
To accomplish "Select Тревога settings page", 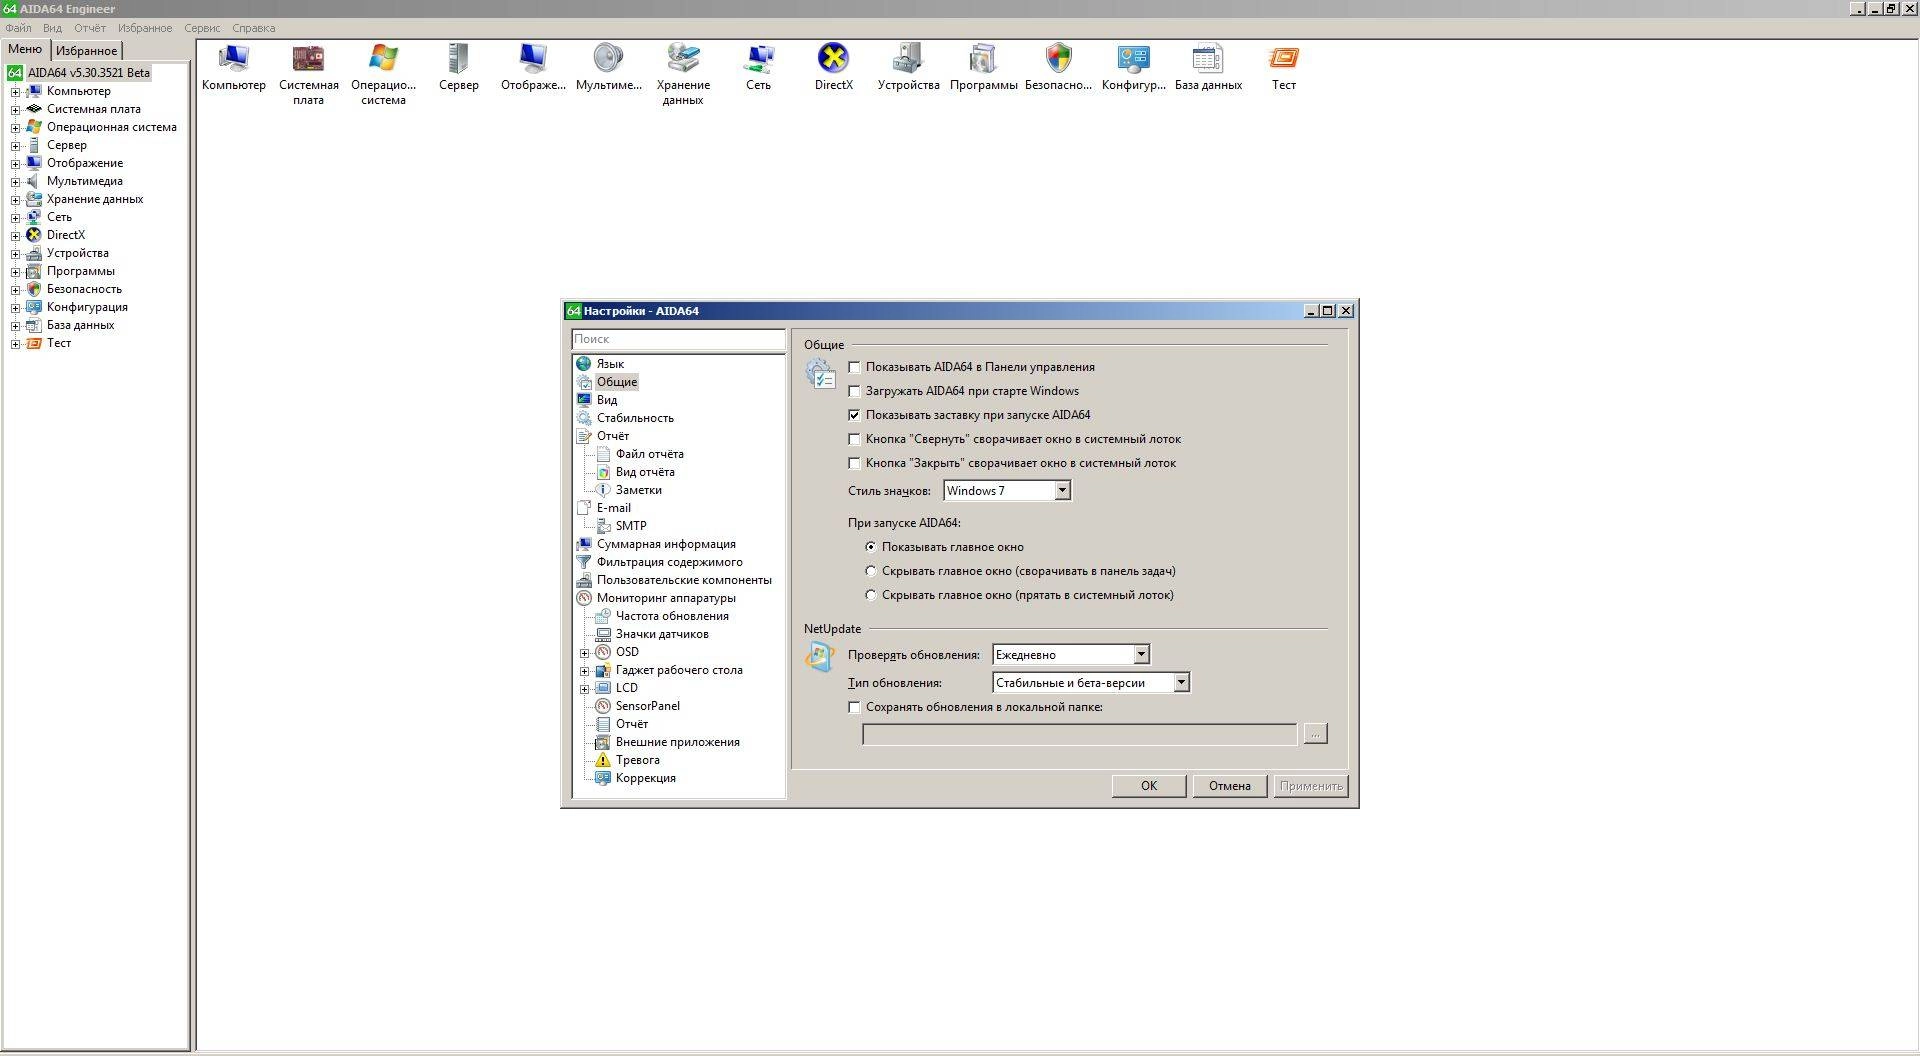I will (x=637, y=760).
